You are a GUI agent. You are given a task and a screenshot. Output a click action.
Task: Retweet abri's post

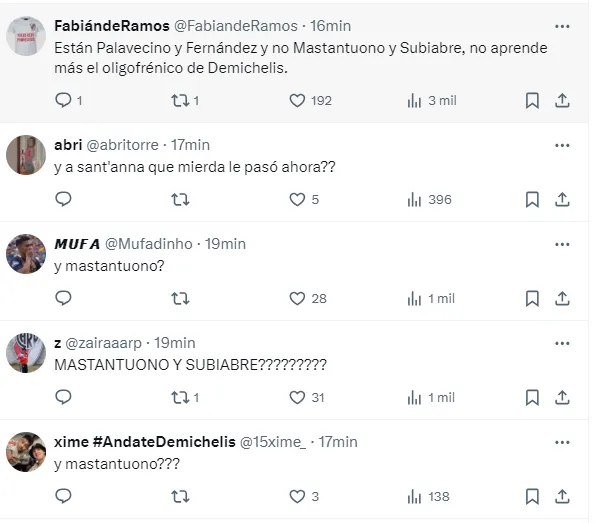pyautogui.click(x=180, y=199)
